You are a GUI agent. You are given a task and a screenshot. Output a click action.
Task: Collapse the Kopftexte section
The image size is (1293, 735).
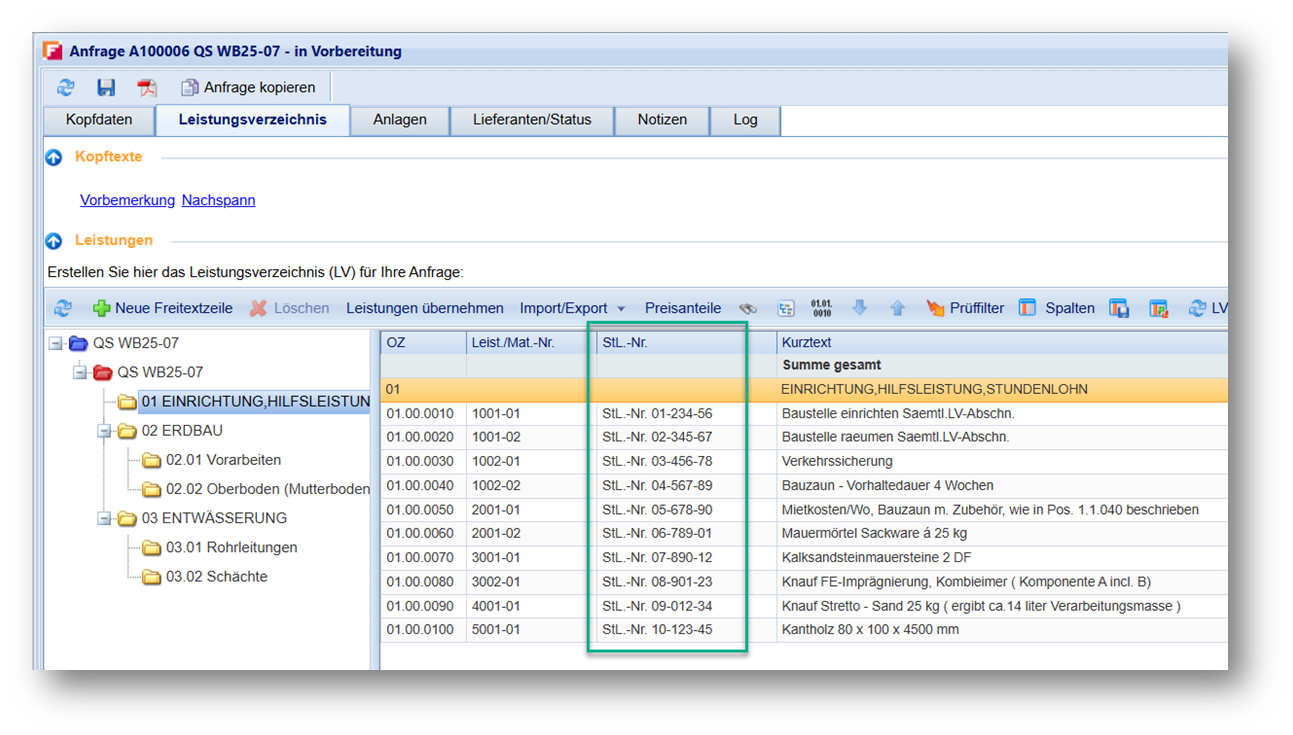[54, 158]
